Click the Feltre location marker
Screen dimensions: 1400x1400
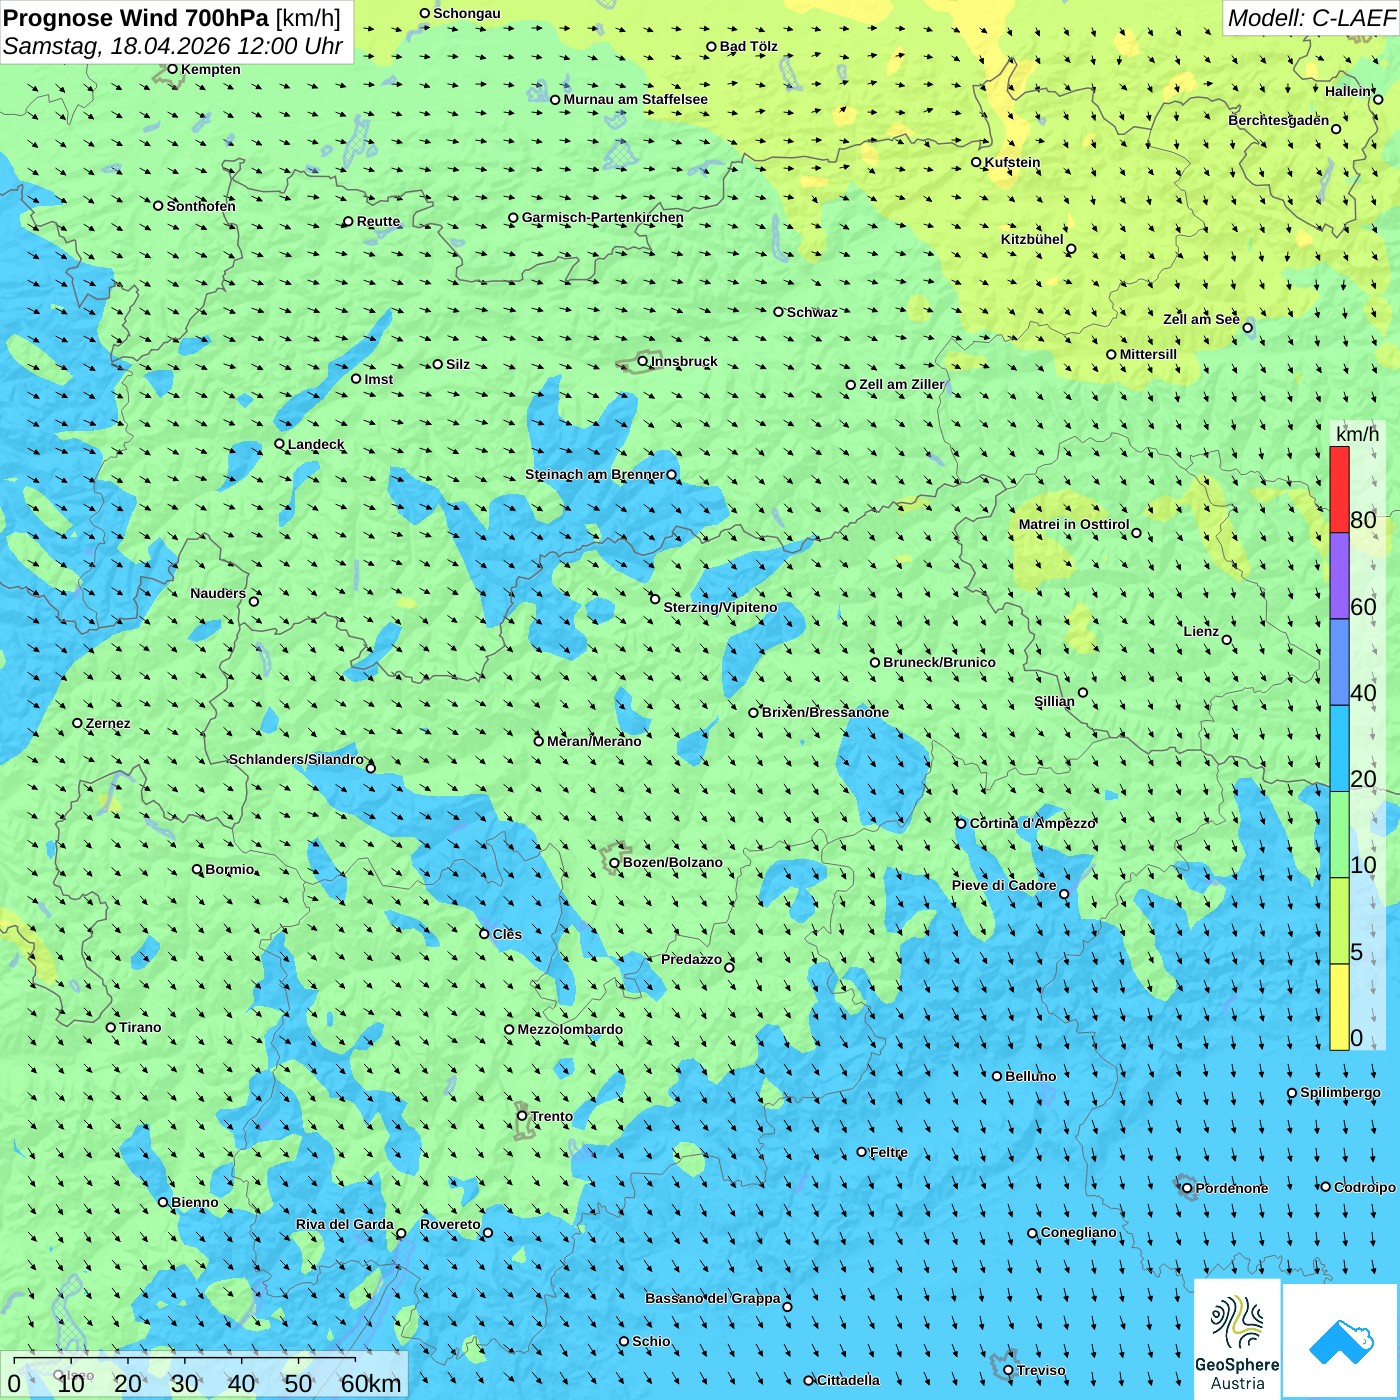pyautogui.click(x=862, y=1152)
